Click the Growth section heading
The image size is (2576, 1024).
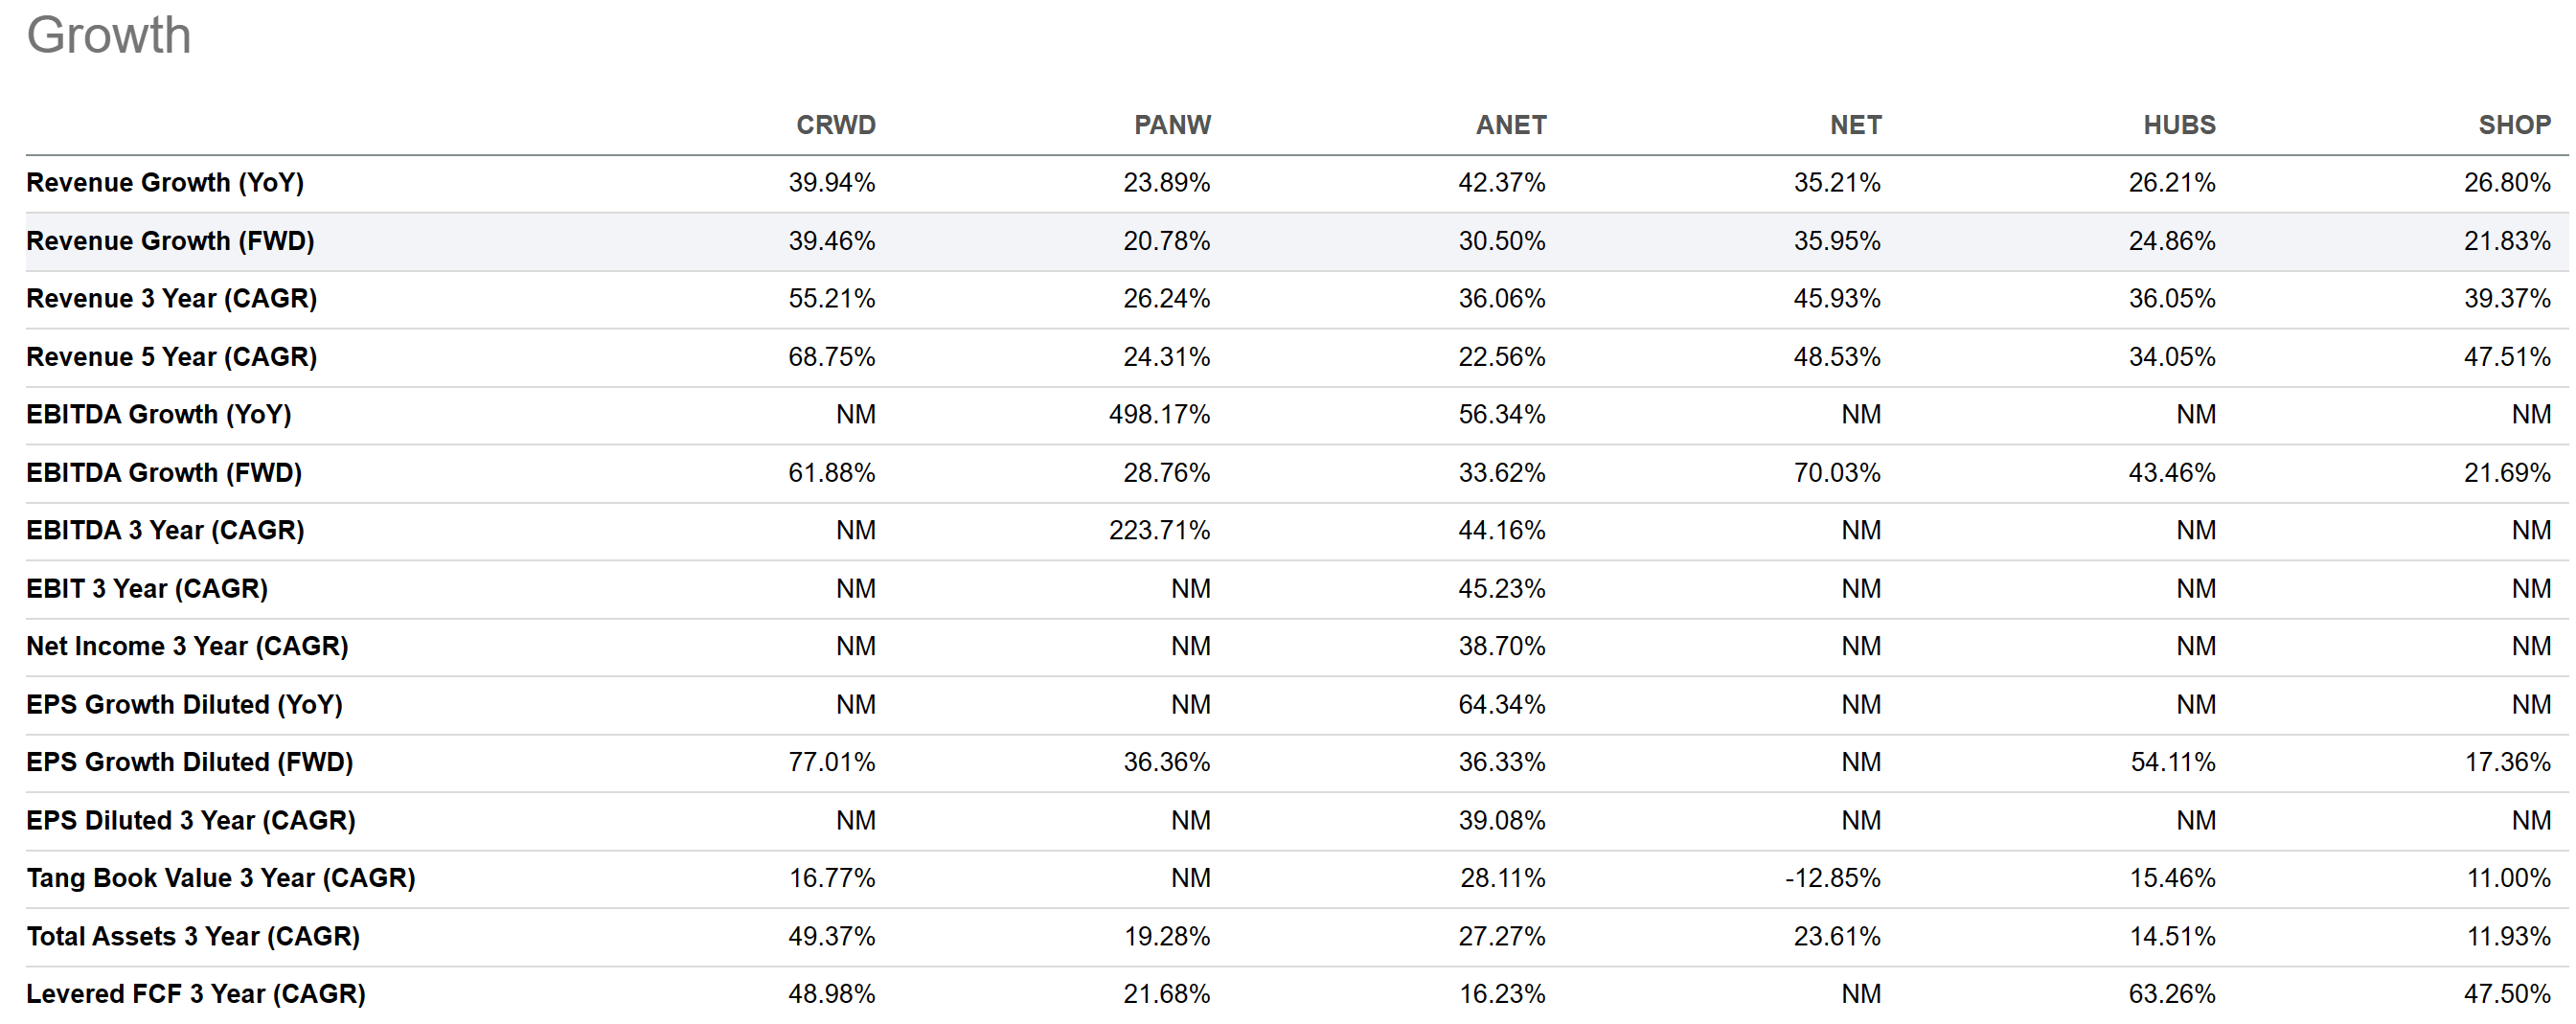tap(108, 36)
